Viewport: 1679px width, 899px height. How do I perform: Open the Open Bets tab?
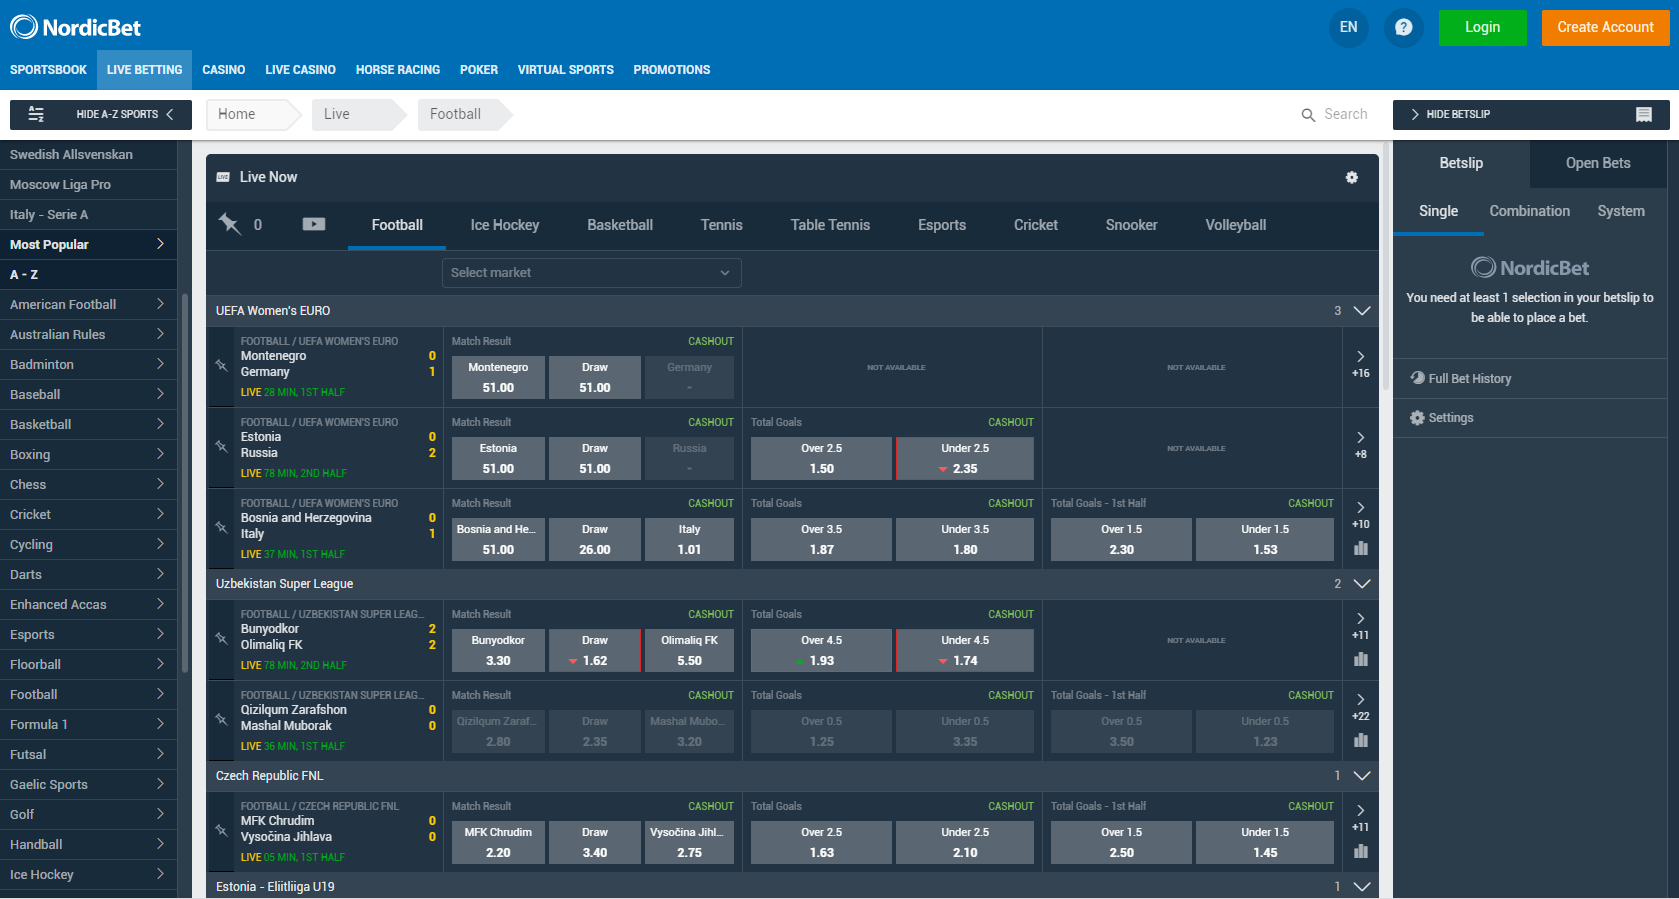pyautogui.click(x=1598, y=163)
